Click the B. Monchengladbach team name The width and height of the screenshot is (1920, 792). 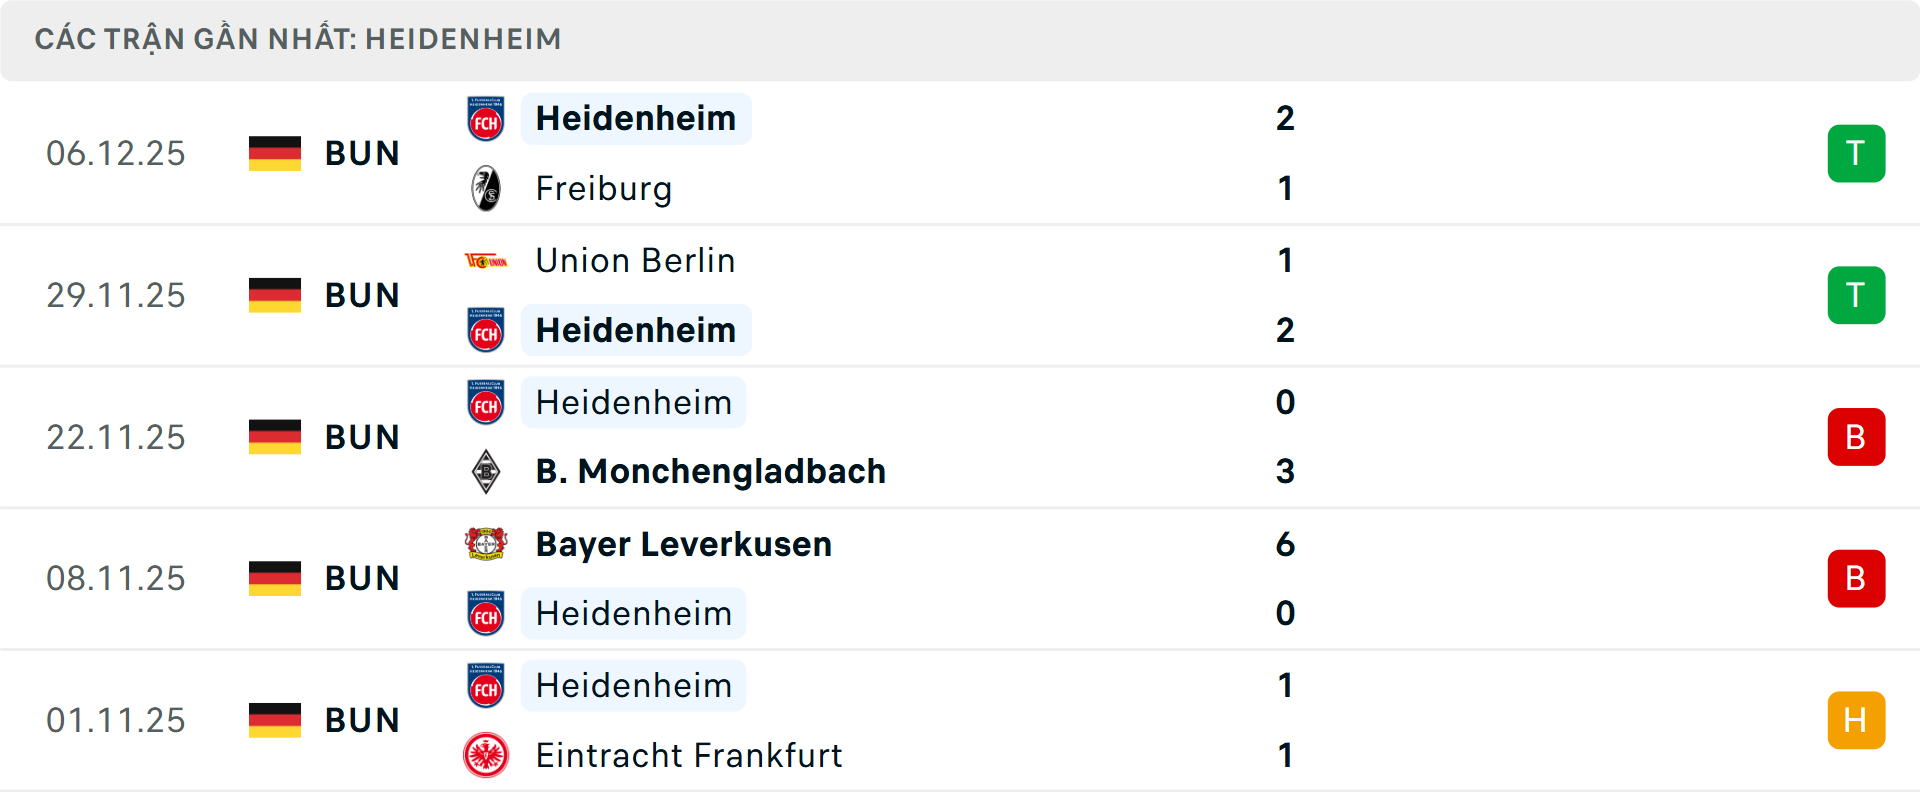click(x=710, y=471)
